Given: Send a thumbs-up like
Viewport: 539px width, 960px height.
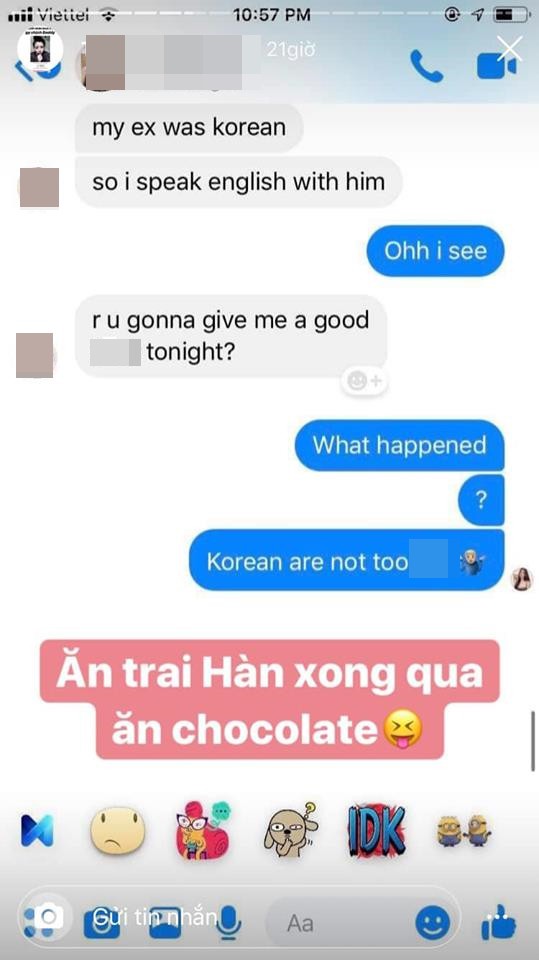Looking at the screenshot, I should coord(499,923).
